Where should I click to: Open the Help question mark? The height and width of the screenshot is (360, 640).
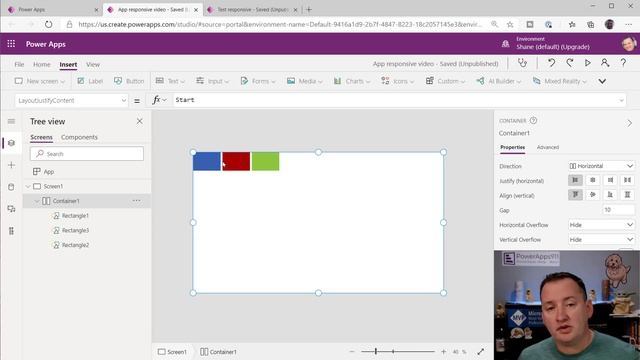point(623,63)
